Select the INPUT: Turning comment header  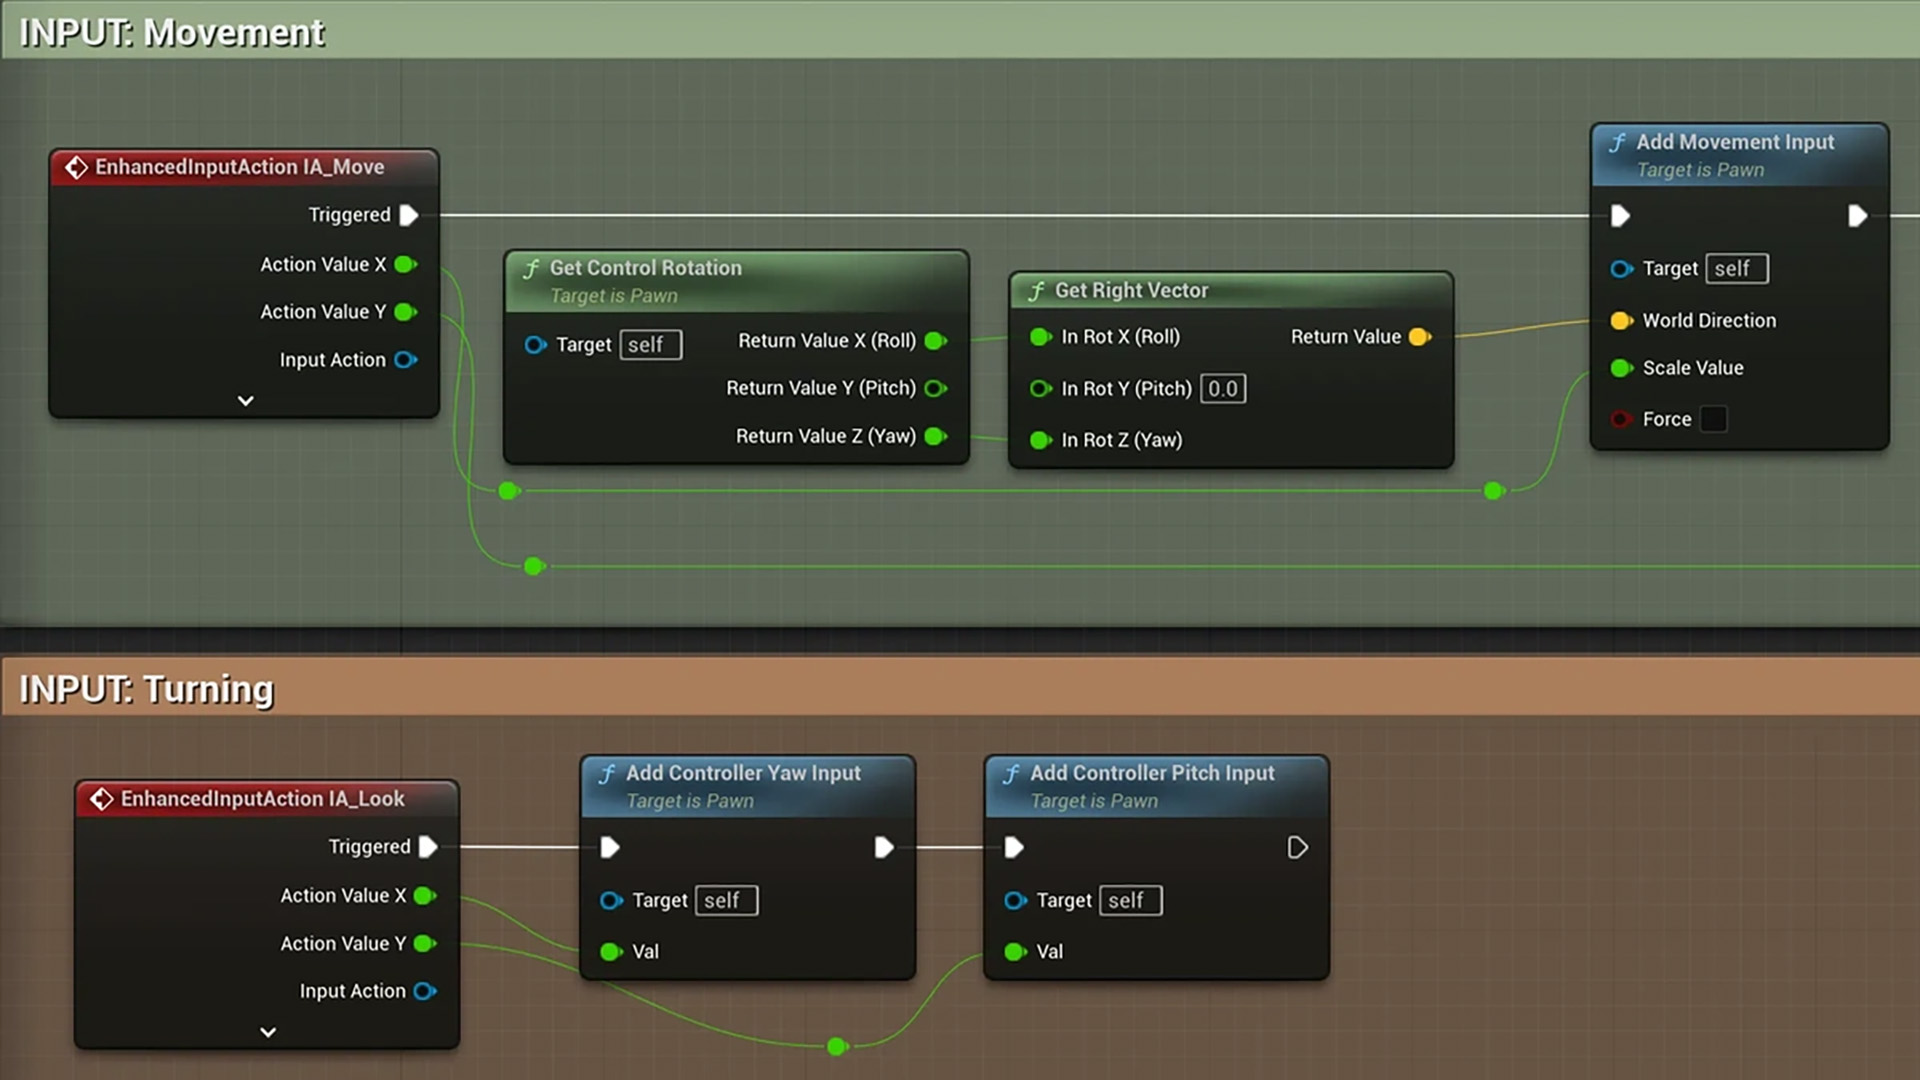coord(147,688)
